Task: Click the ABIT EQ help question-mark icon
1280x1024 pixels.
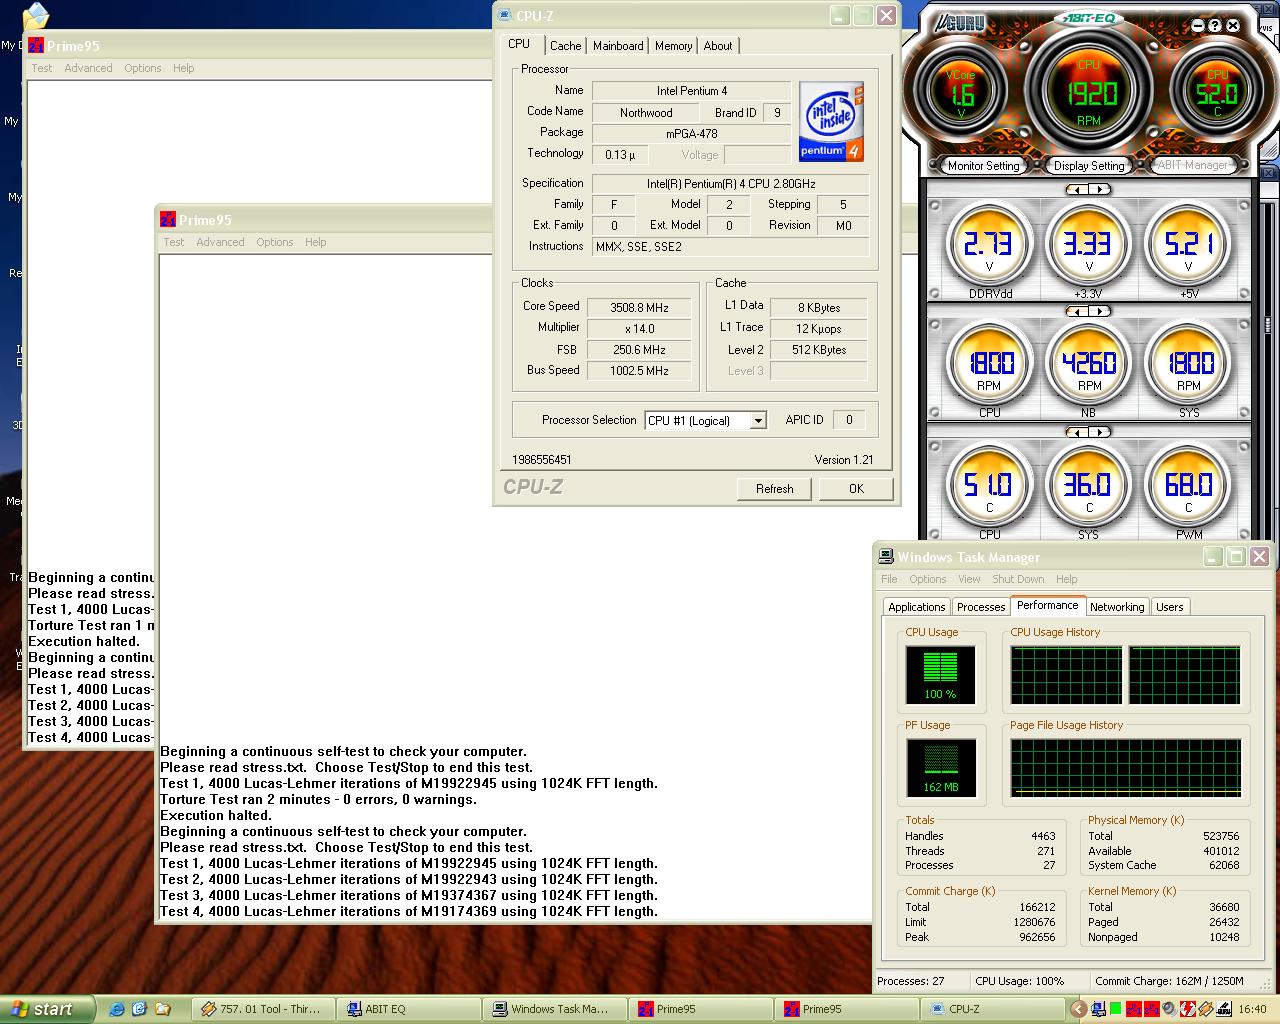Action: (1214, 26)
